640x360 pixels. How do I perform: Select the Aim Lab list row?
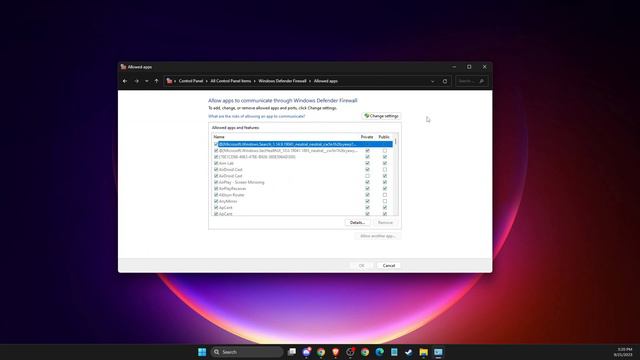303,163
